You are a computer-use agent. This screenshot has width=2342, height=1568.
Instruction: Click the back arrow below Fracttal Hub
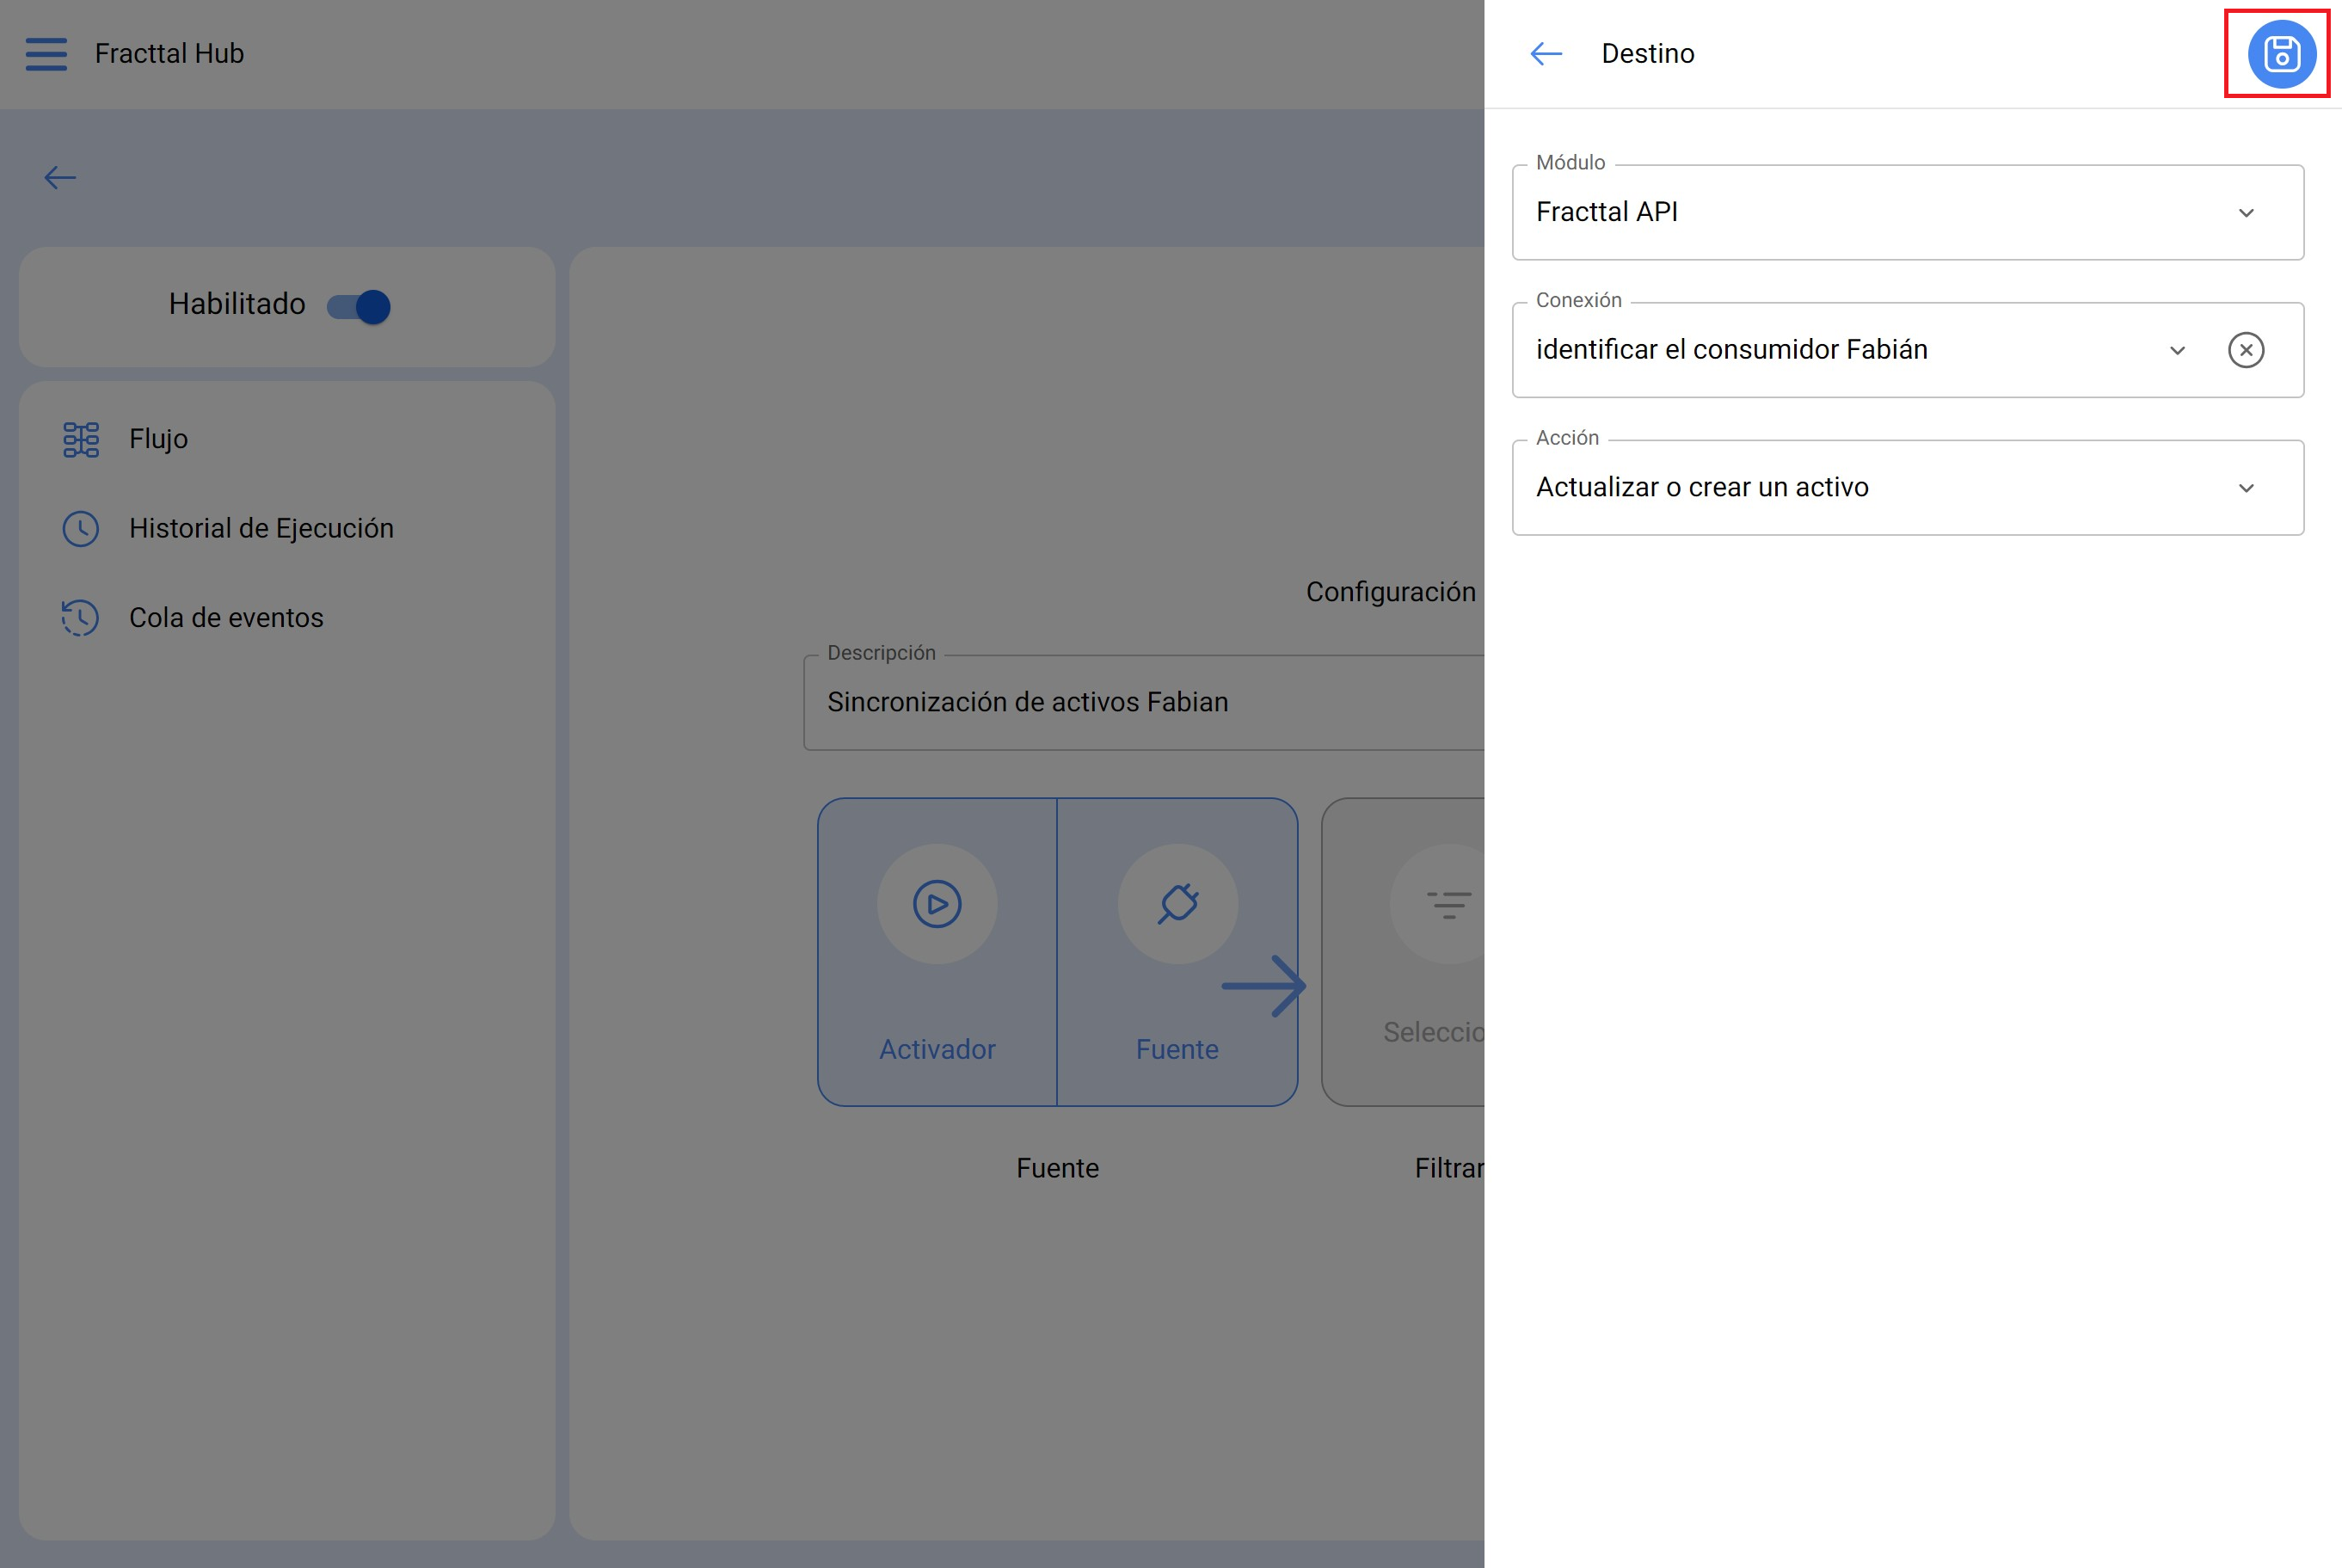coord(60,178)
